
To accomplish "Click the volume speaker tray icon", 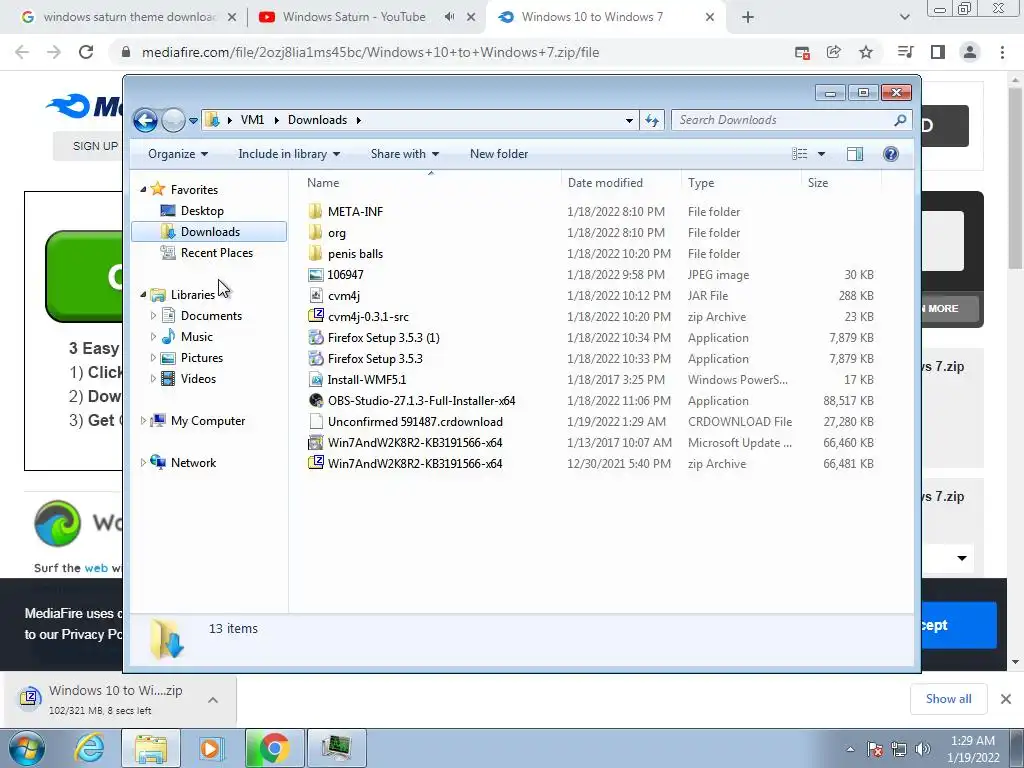I will (x=922, y=749).
